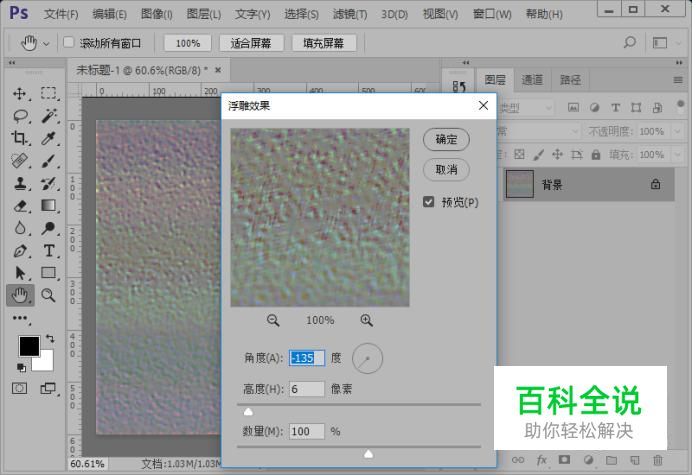The image size is (692, 475).
Task: Select the Magic Wand tool
Action: pos(49,116)
